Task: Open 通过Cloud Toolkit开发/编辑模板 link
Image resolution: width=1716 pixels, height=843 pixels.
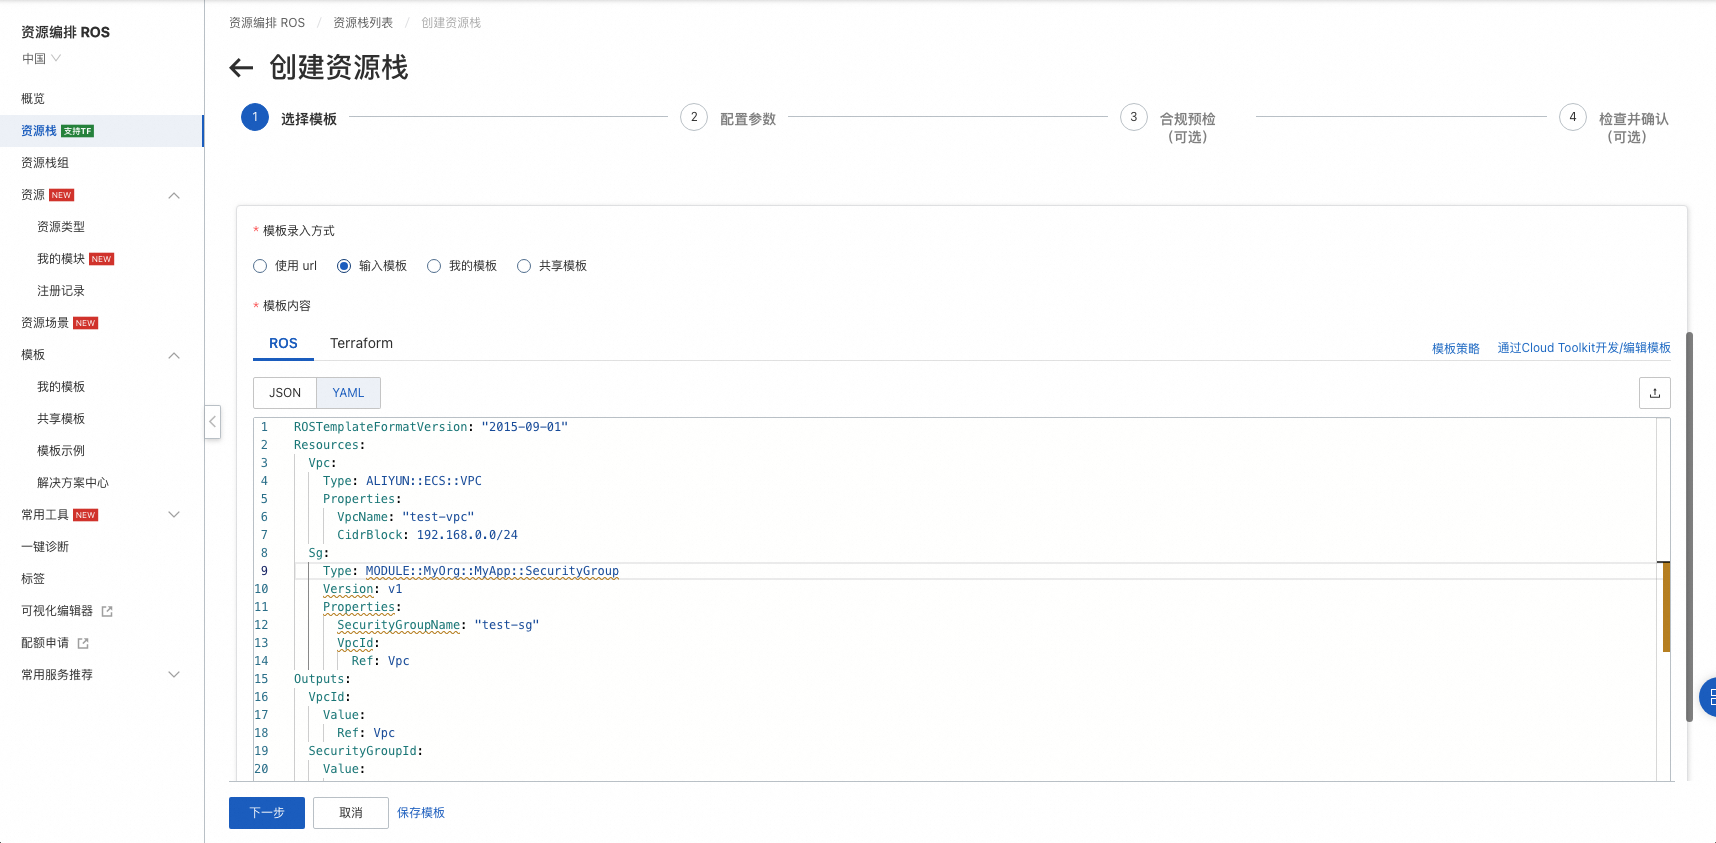Action: click(1584, 348)
